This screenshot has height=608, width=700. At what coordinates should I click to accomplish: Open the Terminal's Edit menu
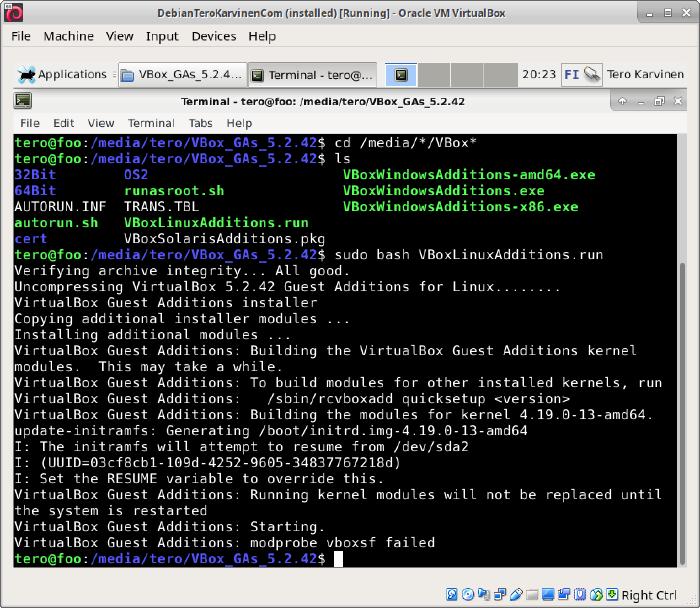tap(64, 123)
